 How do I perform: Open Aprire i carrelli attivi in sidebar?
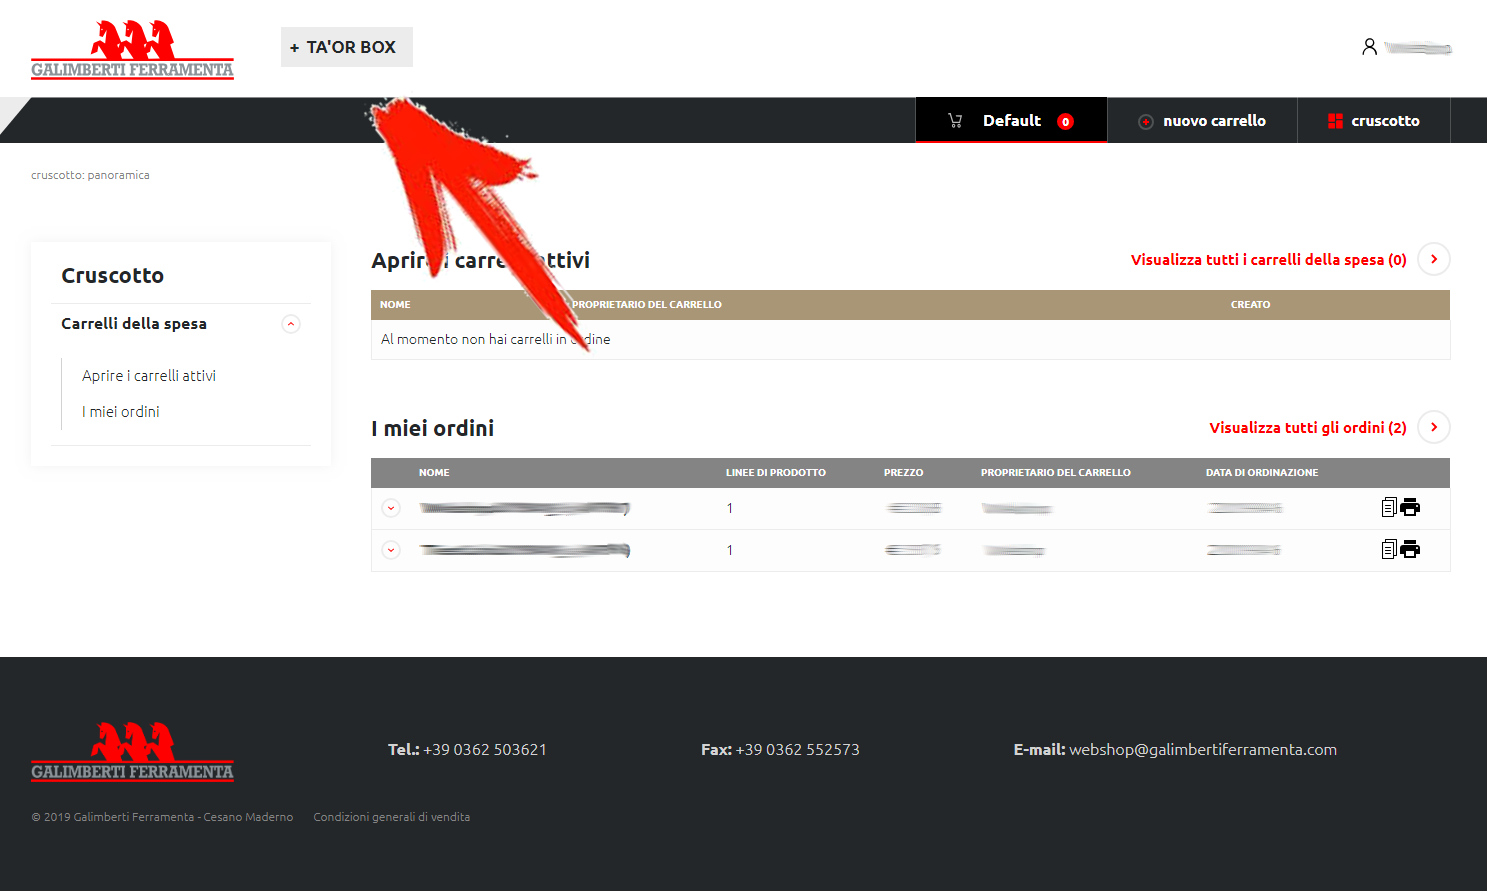click(149, 376)
